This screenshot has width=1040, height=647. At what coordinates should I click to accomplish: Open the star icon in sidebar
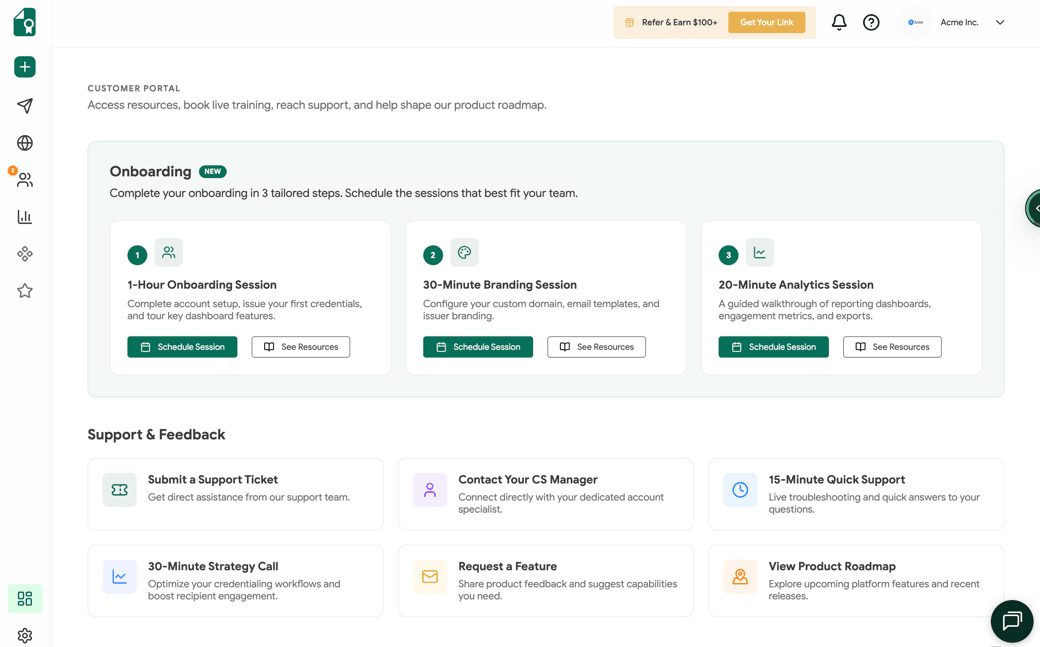pos(25,291)
